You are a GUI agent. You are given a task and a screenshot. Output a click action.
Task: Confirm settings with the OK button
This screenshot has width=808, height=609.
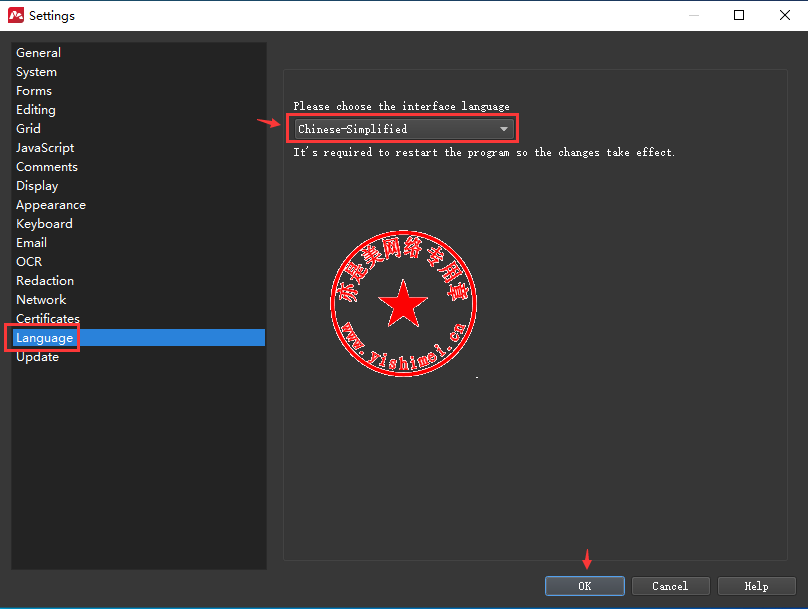point(585,586)
